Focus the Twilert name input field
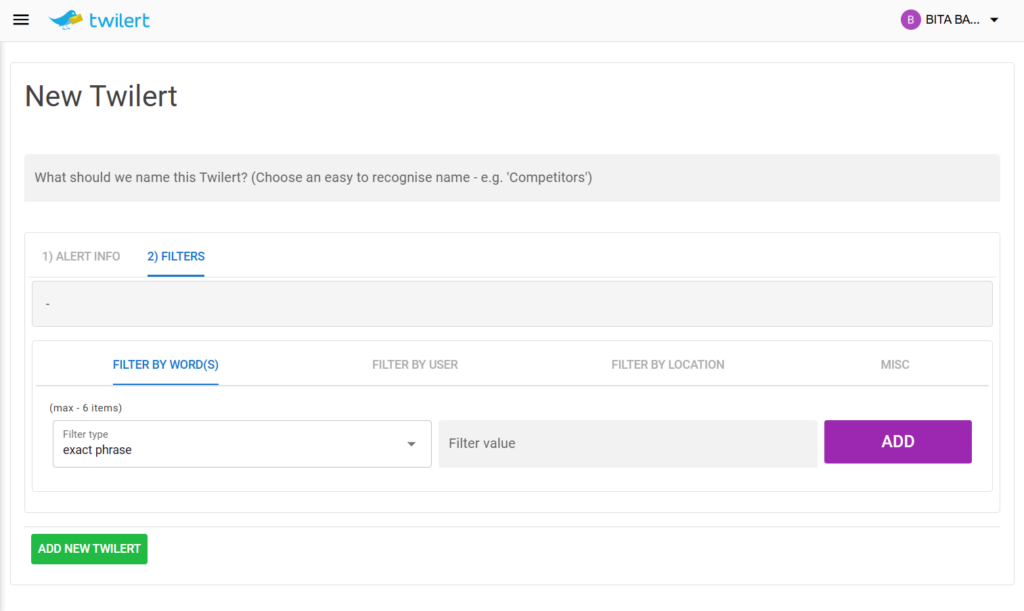1024x611 pixels. (511, 178)
